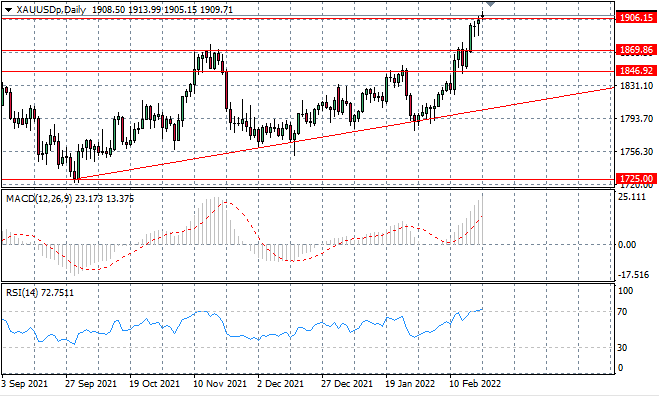Select the chart shift marker triangle at top

(x=490, y=4)
